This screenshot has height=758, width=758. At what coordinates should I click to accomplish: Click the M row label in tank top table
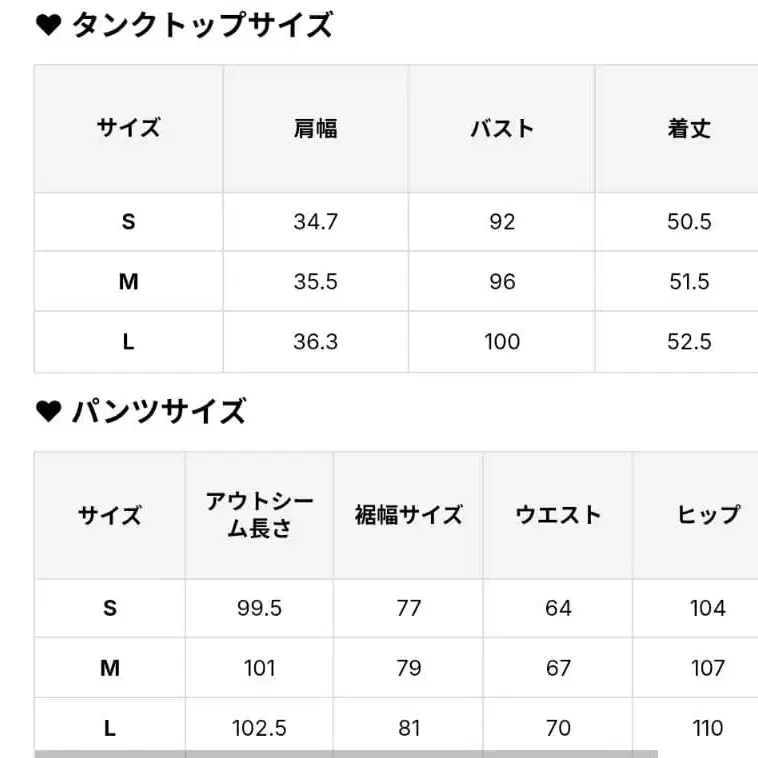click(x=128, y=282)
